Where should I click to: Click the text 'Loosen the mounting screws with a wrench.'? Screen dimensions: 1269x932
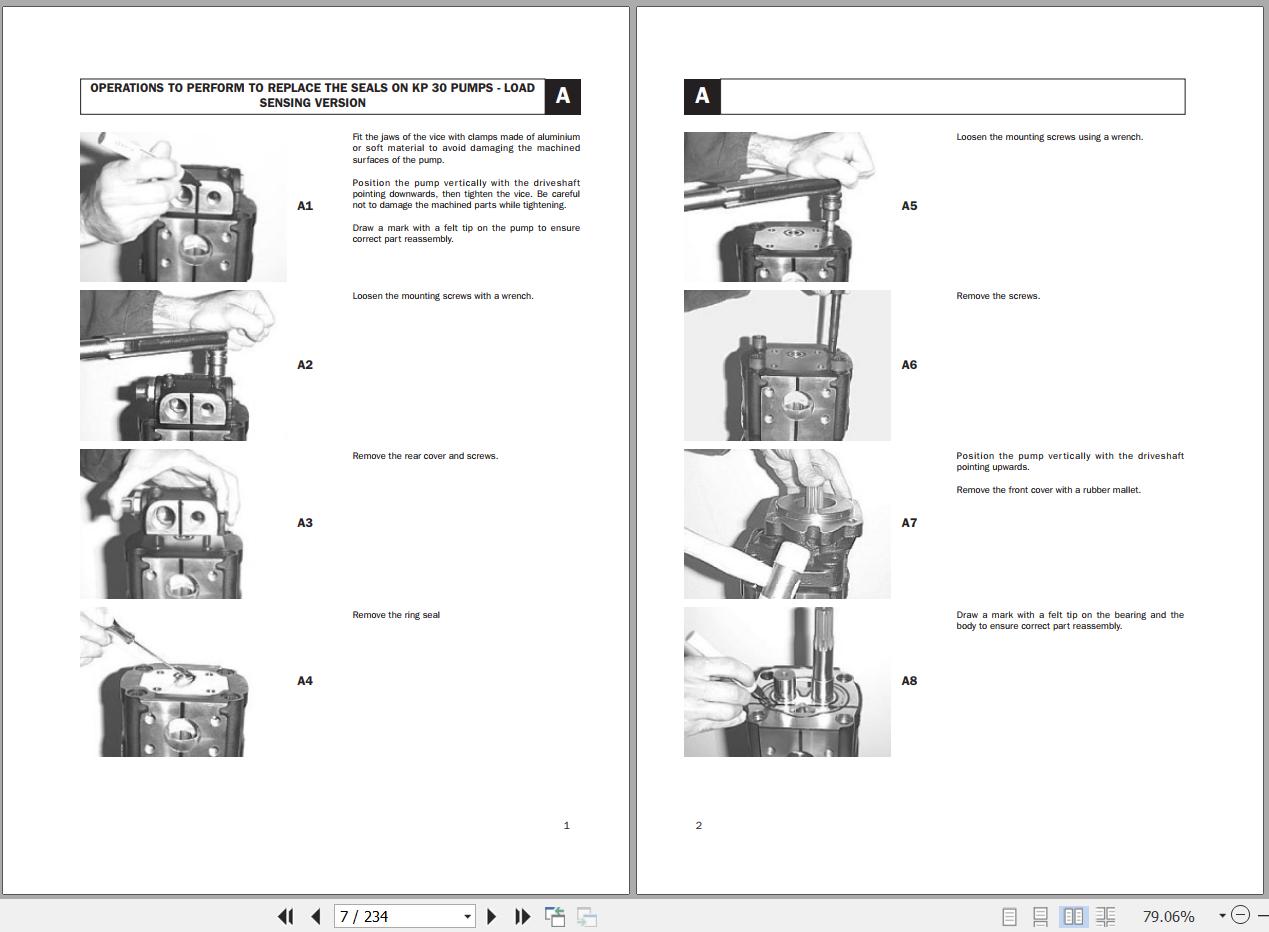click(443, 296)
